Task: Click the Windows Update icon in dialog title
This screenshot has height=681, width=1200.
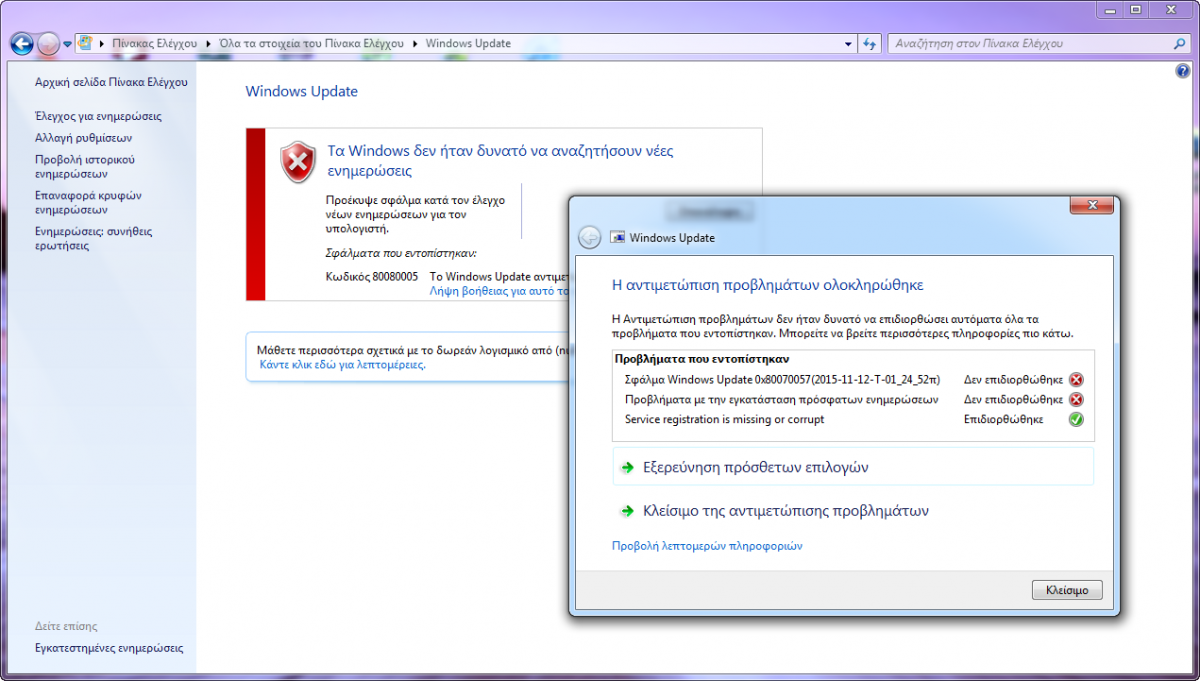Action: (618, 238)
